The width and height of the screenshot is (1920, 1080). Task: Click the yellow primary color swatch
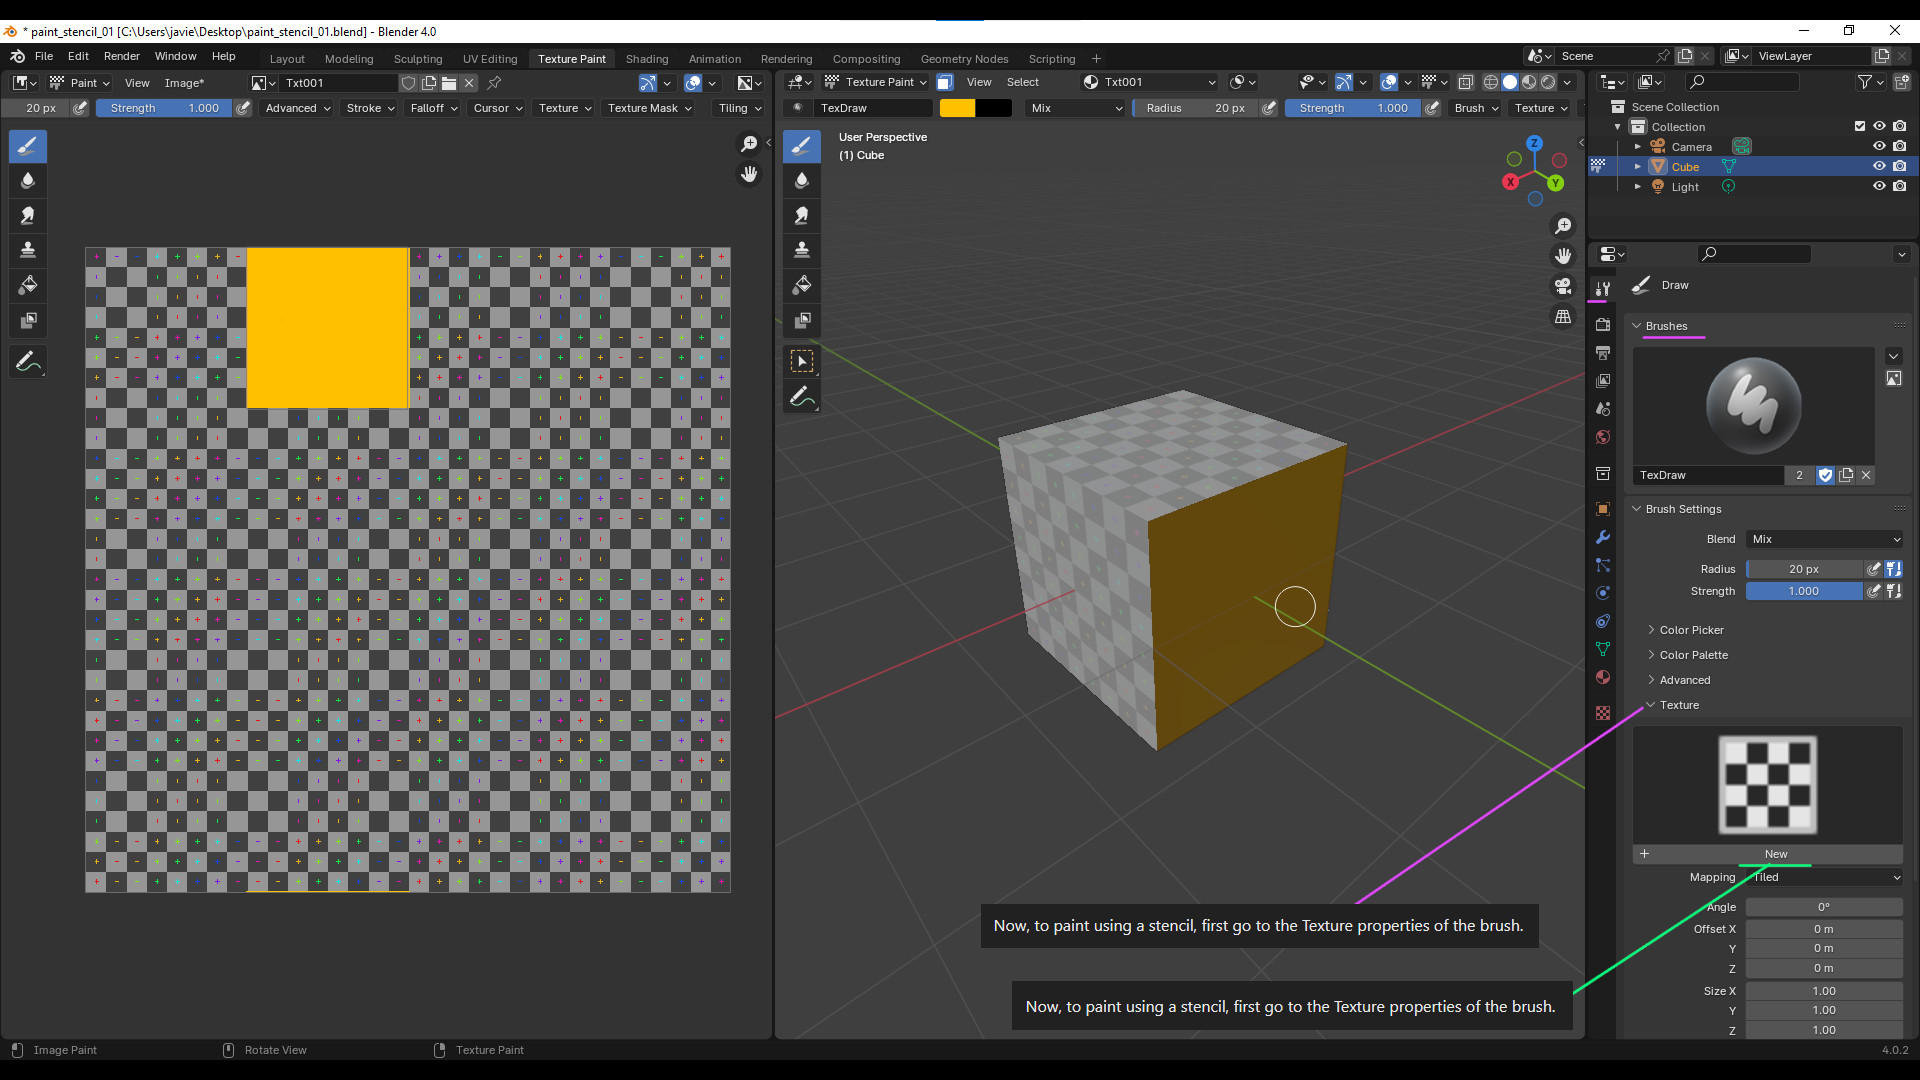coord(957,108)
